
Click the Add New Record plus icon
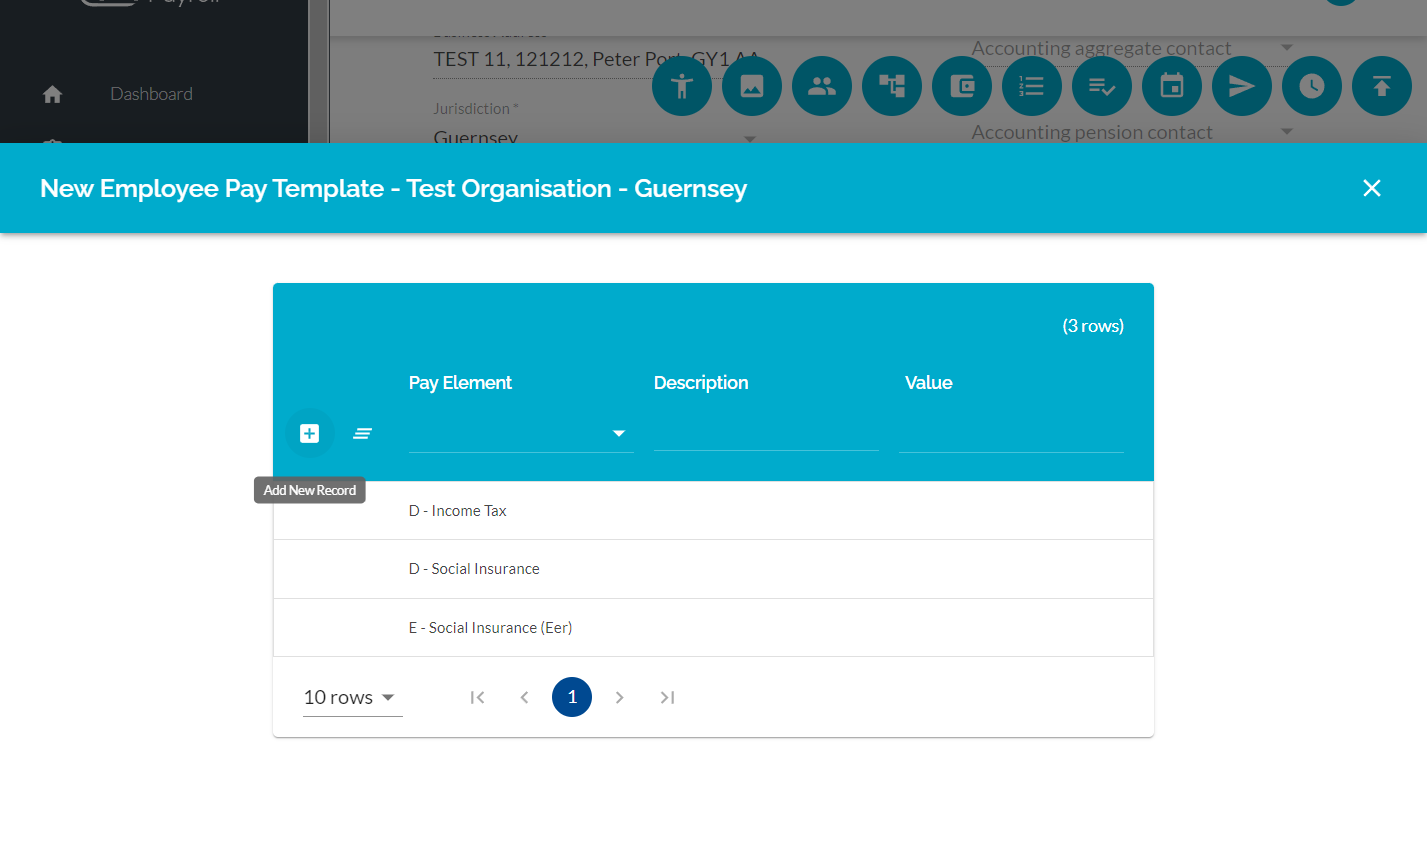pyautogui.click(x=310, y=433)
